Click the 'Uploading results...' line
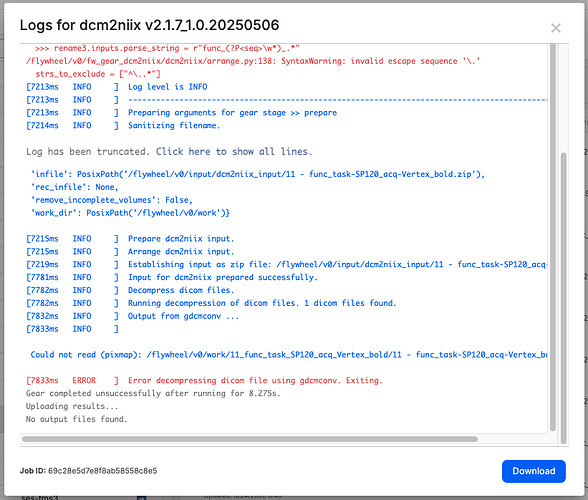The width and height of the screenshot is (588, 500). pos(72,406)
